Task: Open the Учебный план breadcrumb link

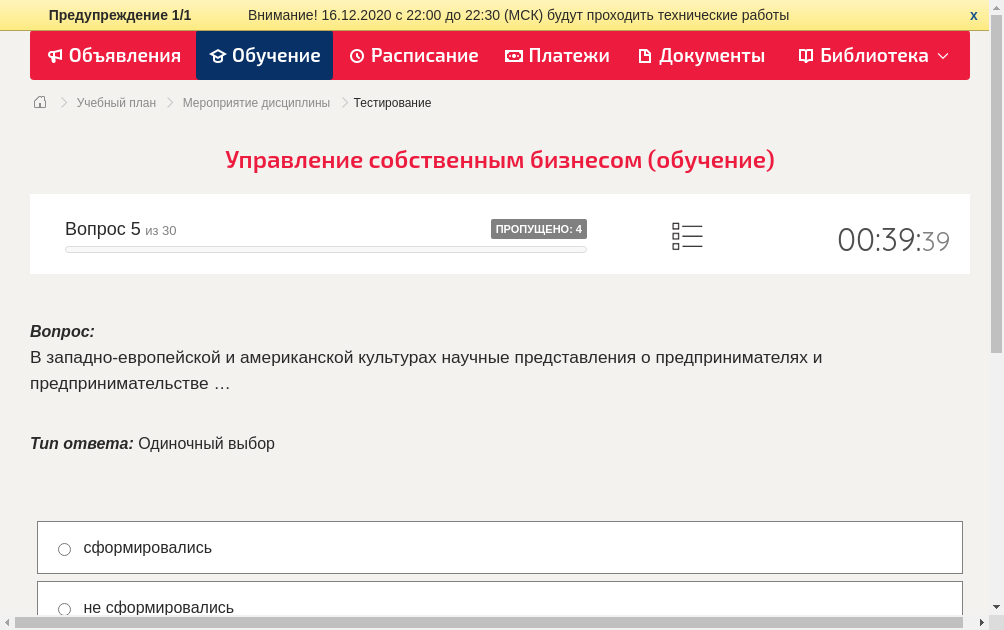Action: [x=116, y=103]
